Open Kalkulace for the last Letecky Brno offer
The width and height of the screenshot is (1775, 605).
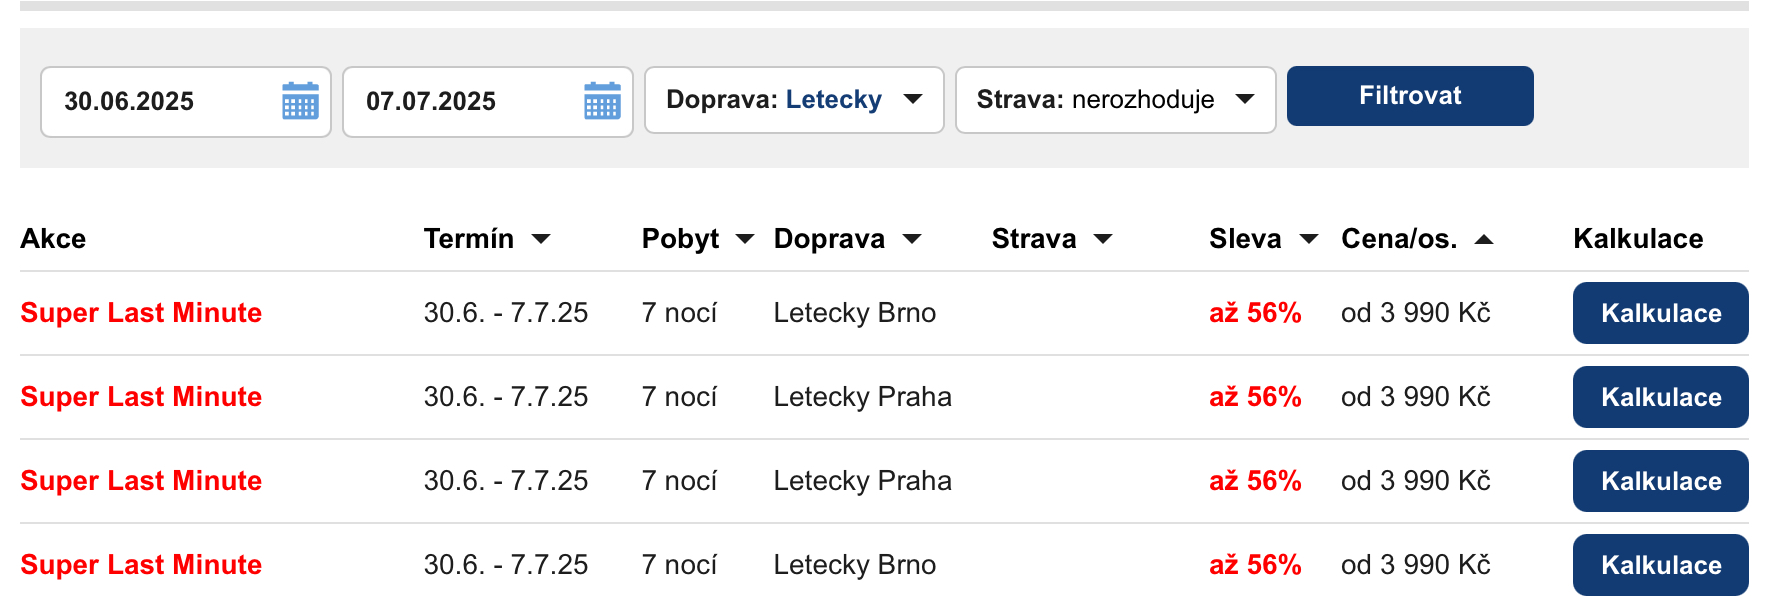1660,565
